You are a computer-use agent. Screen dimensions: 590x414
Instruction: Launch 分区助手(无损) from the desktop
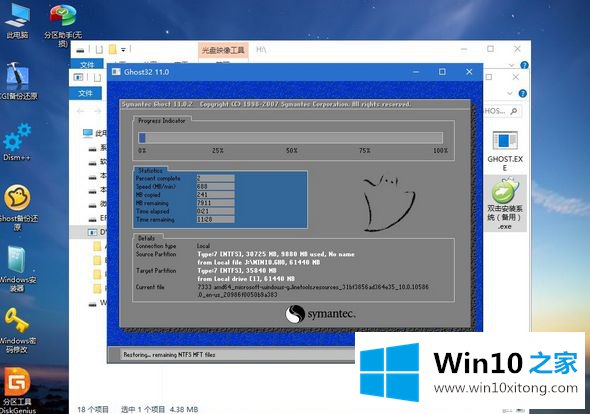pyautogui.click(x=63, y=26)
